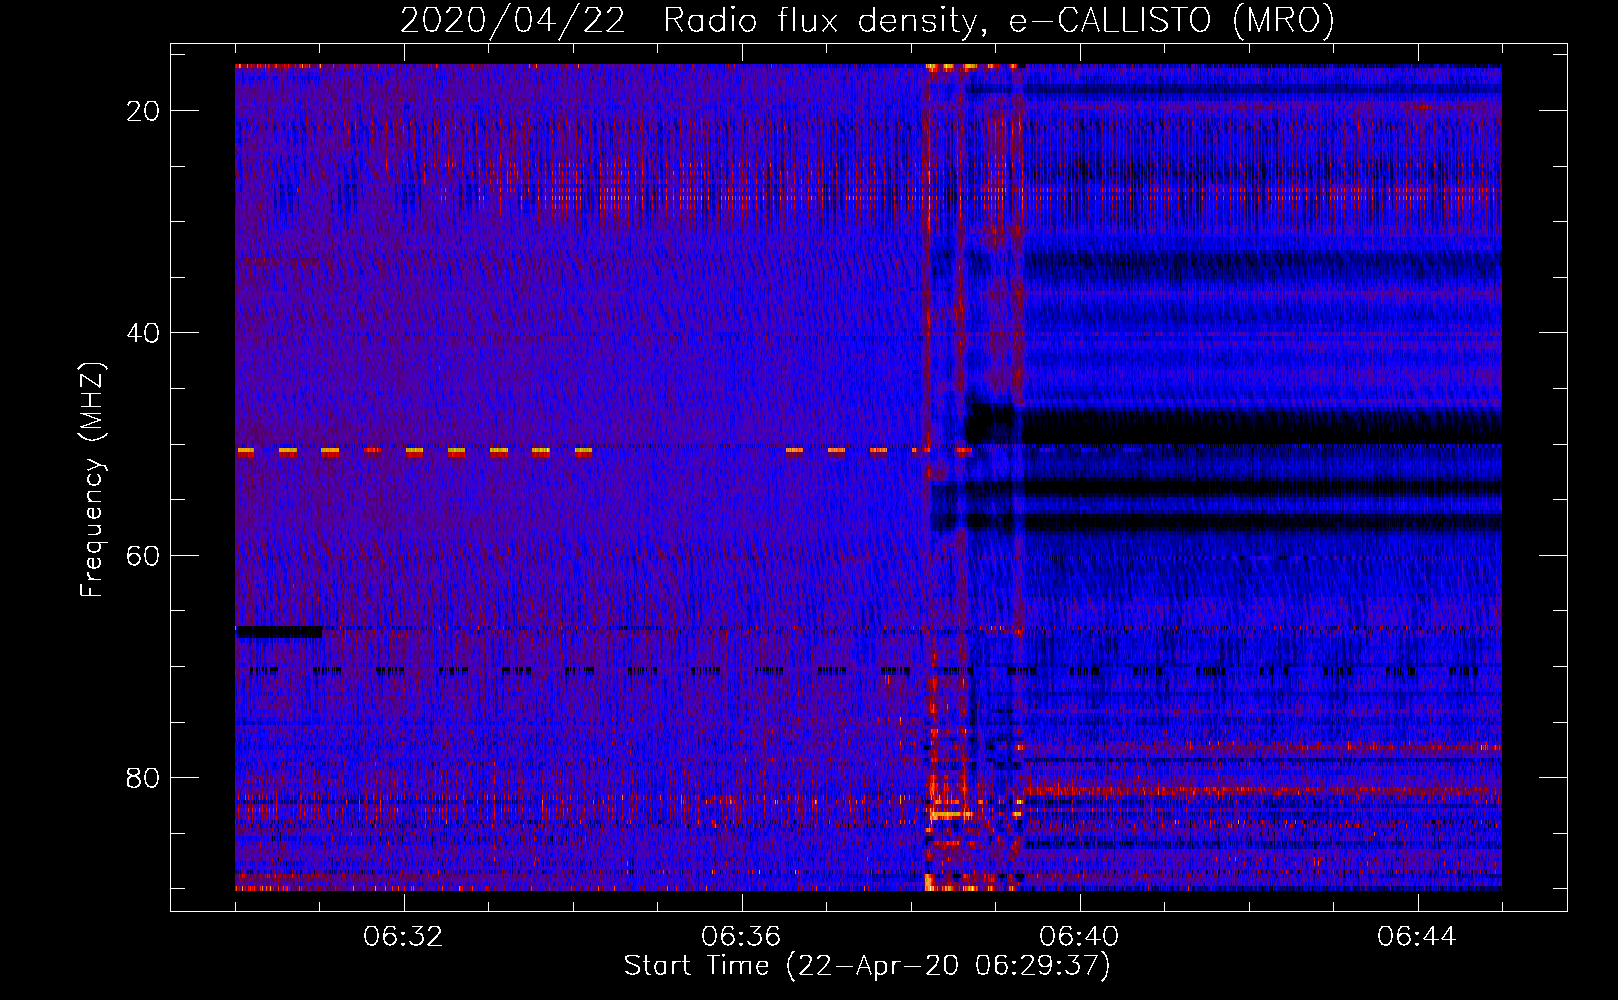Click the '06:44' time tick label
Image resolution: width=1618 pixels, height=1000 pixels.
[x=1417, y=937]
